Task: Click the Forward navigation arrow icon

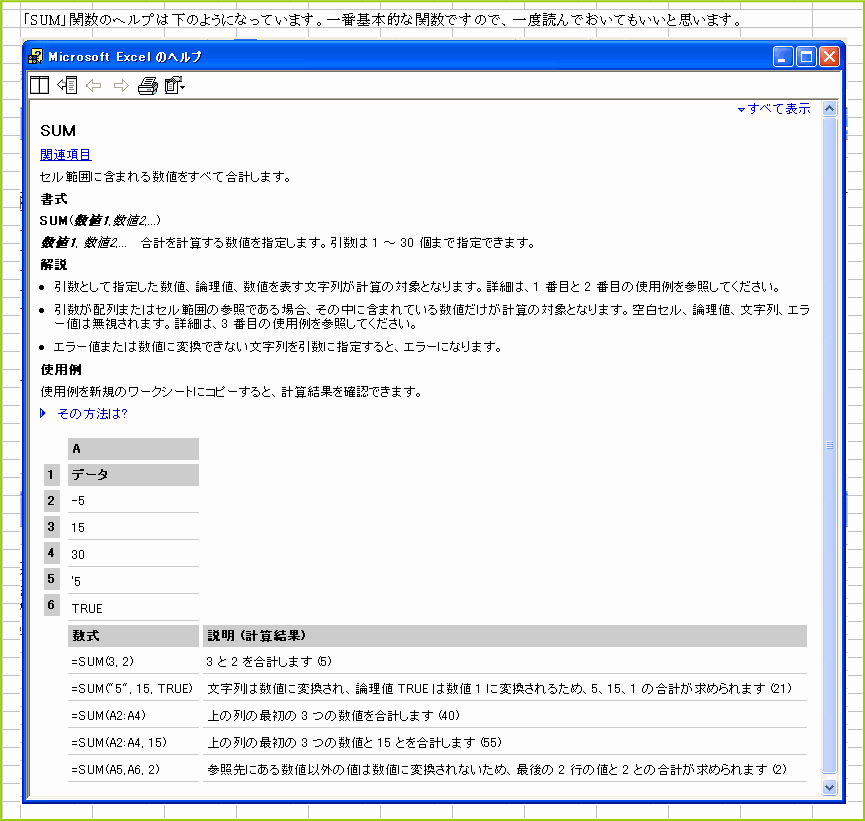Action: point(120,86)
